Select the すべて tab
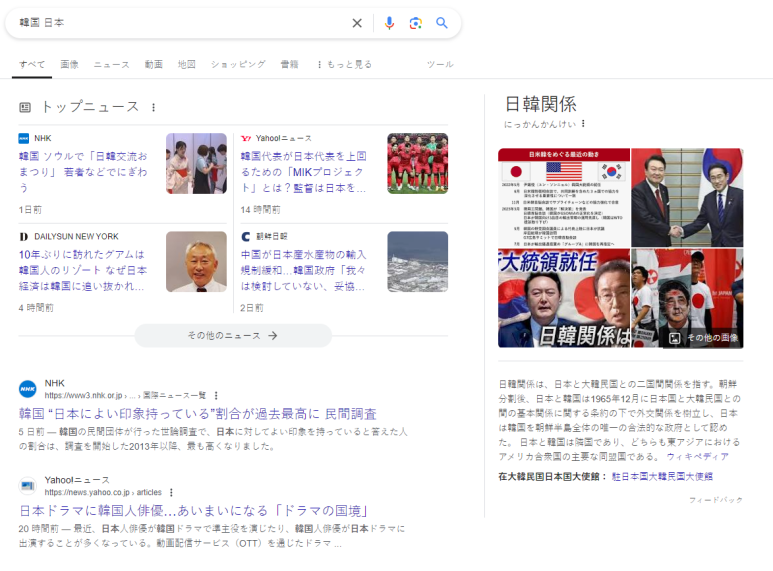 [x=32, y=64]
